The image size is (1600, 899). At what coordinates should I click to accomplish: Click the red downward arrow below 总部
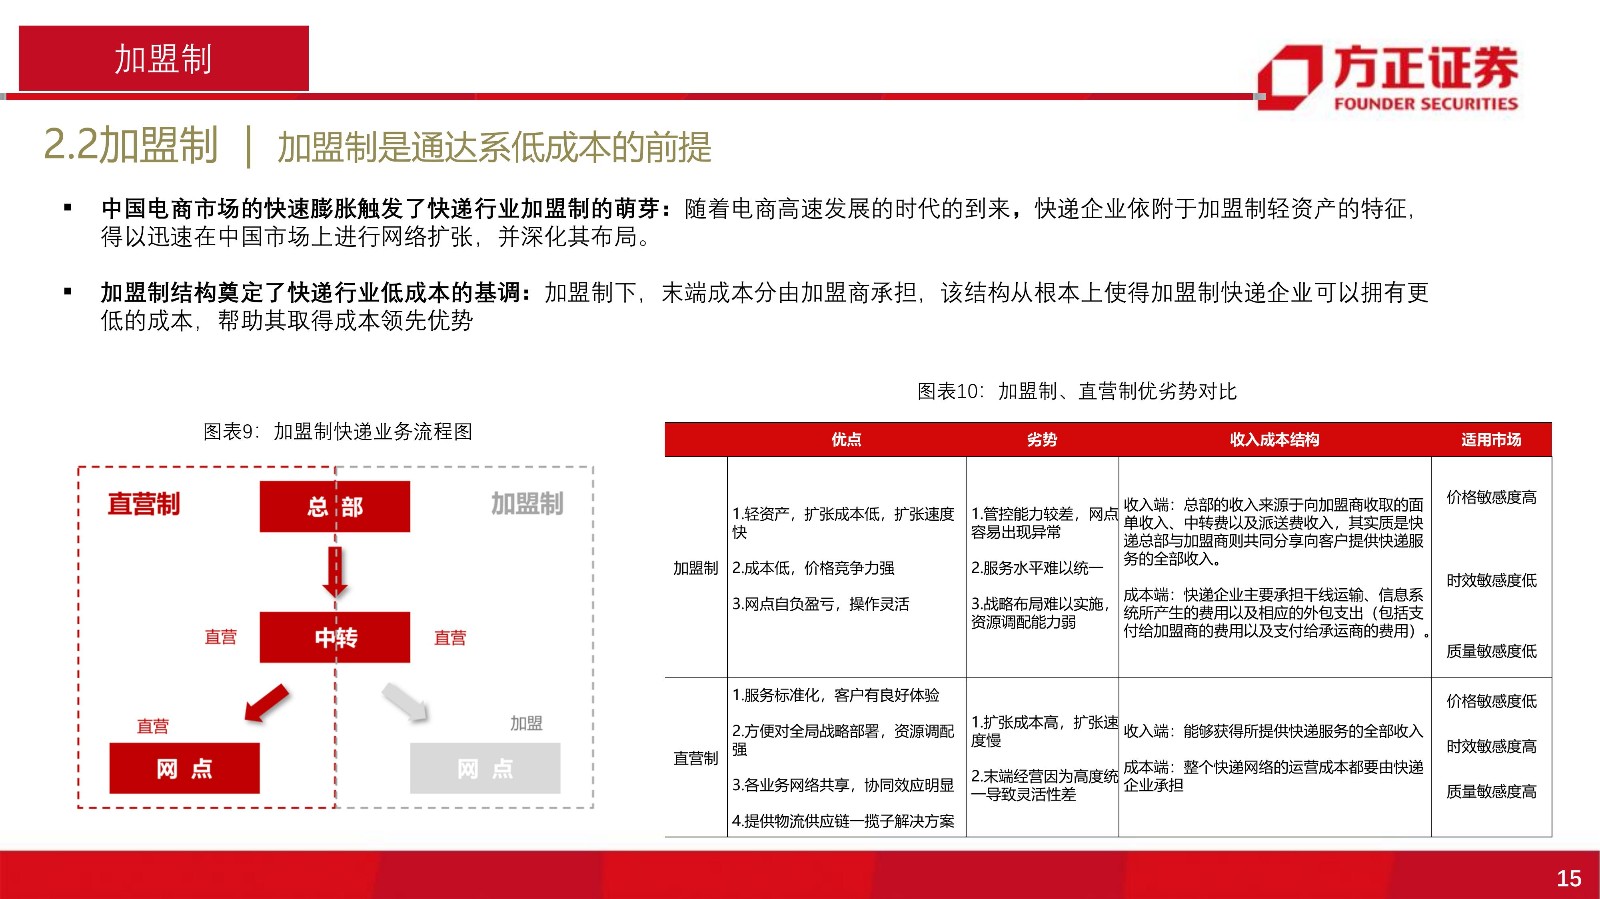point(335,572)
